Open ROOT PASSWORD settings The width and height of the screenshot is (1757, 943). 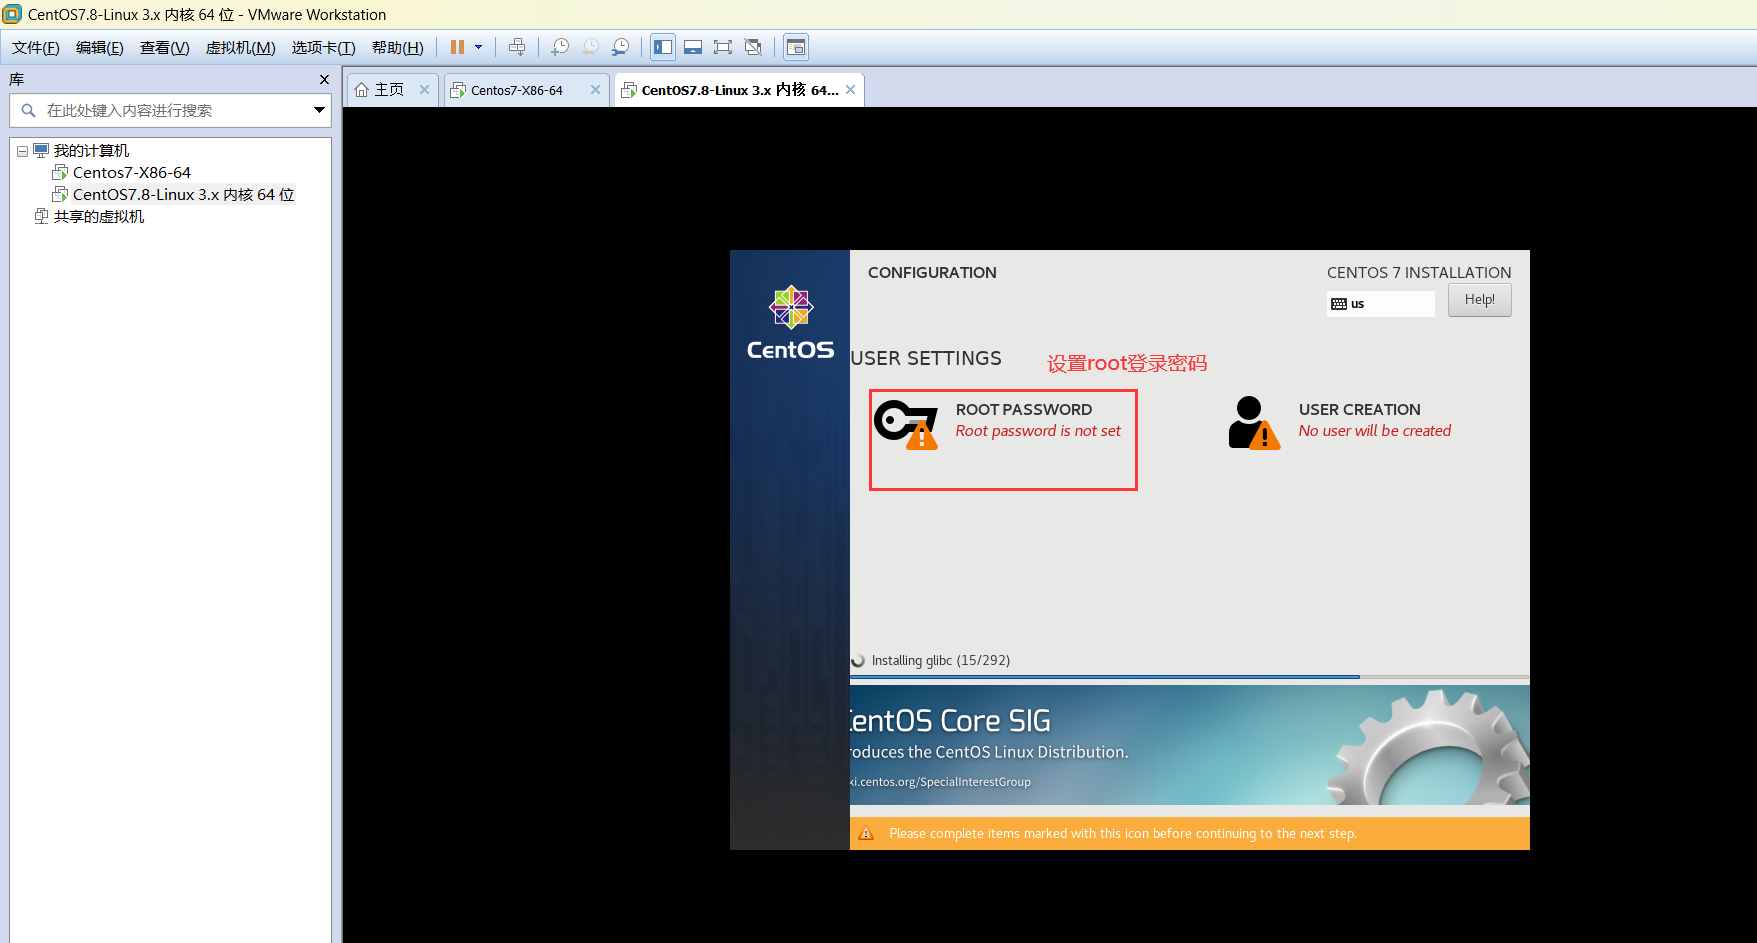[1003, 440]
